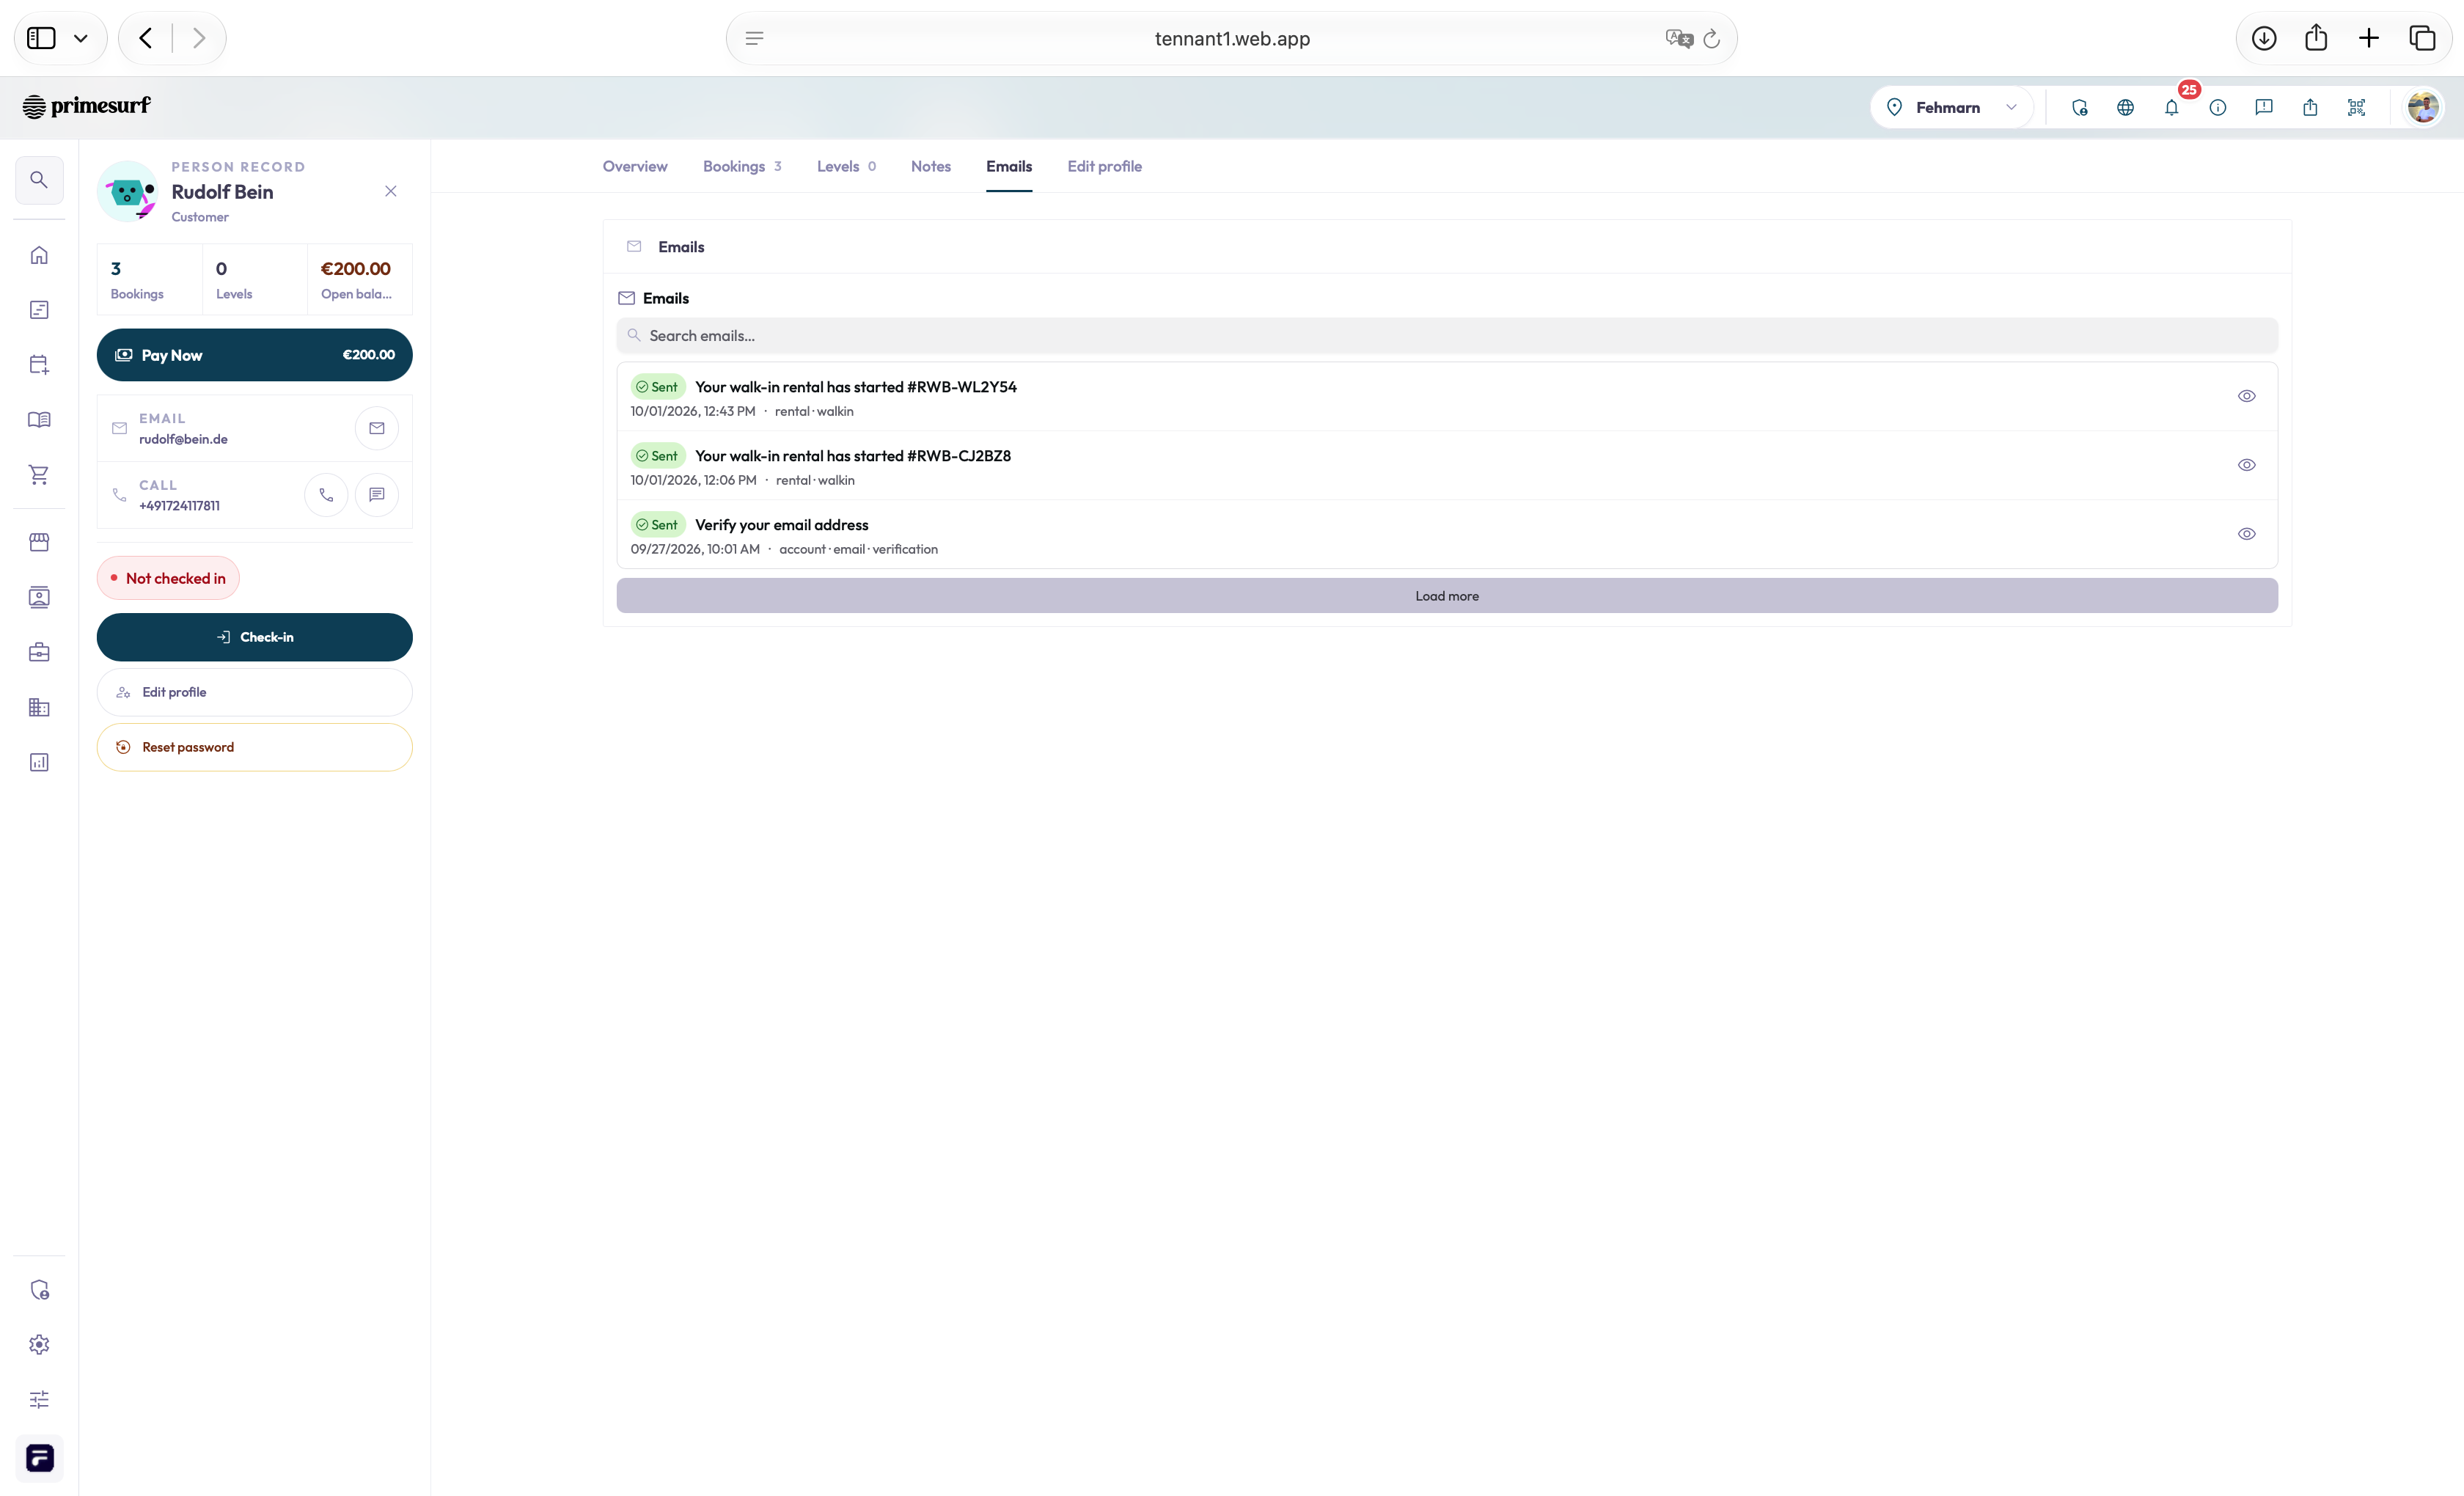Click the Pay Now €200.00 button

pos(255,355)
